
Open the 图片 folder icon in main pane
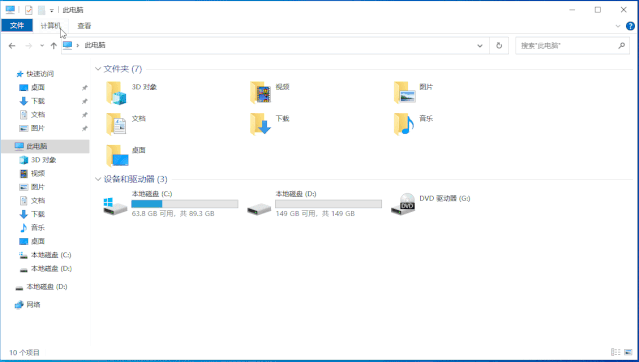(404, 93)
